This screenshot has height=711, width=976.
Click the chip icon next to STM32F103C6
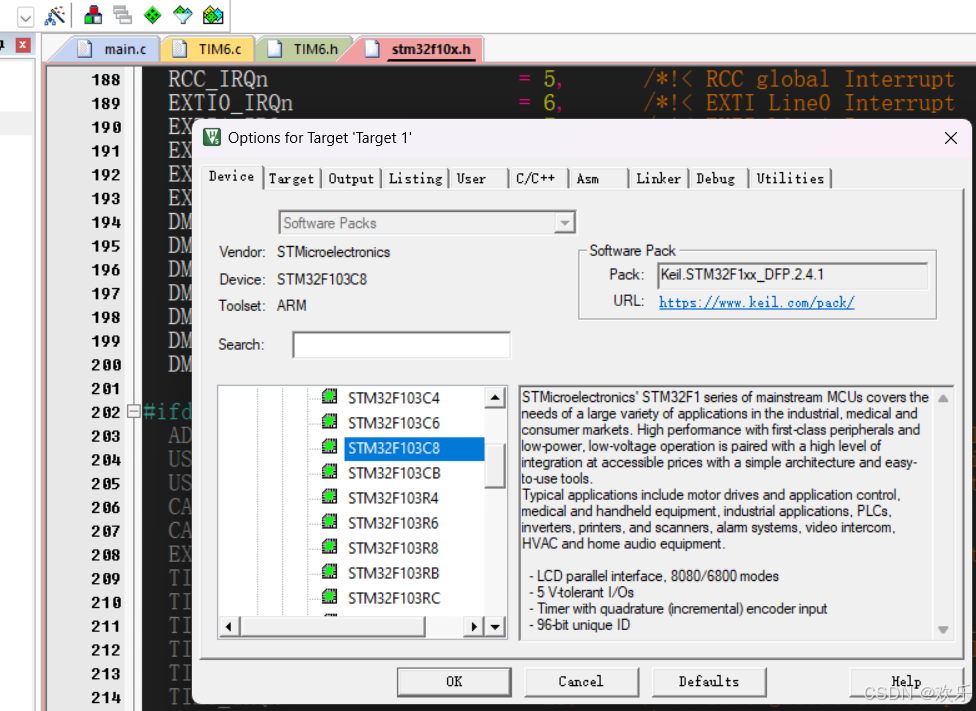329,422
